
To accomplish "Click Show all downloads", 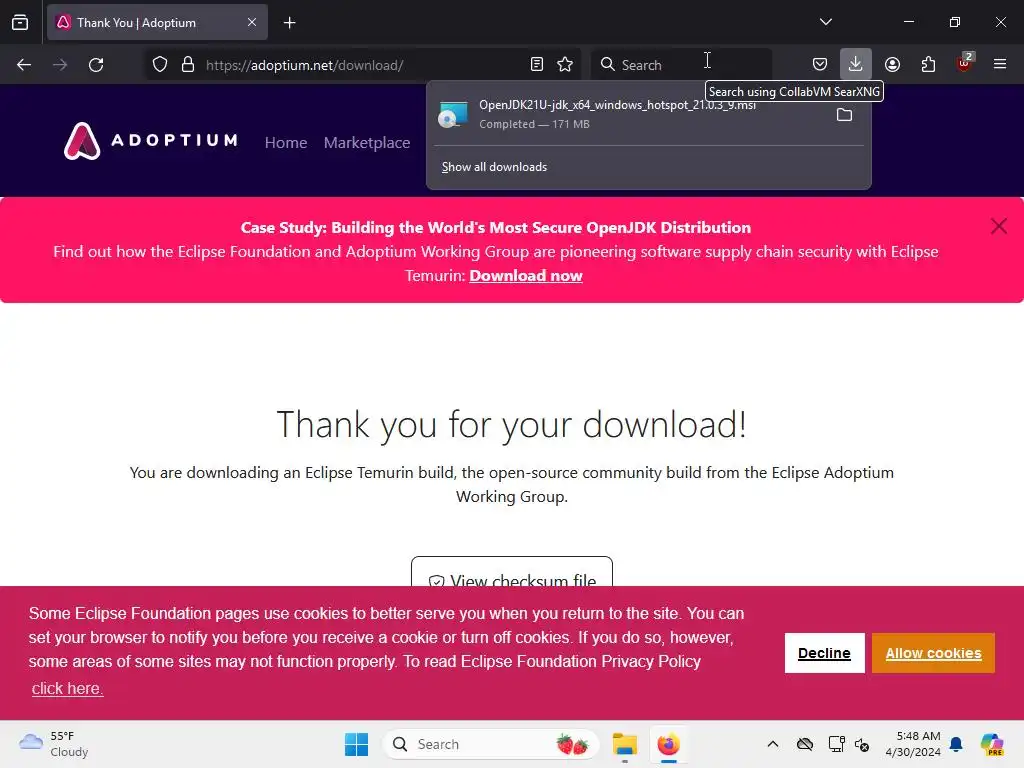I will 494,167.
